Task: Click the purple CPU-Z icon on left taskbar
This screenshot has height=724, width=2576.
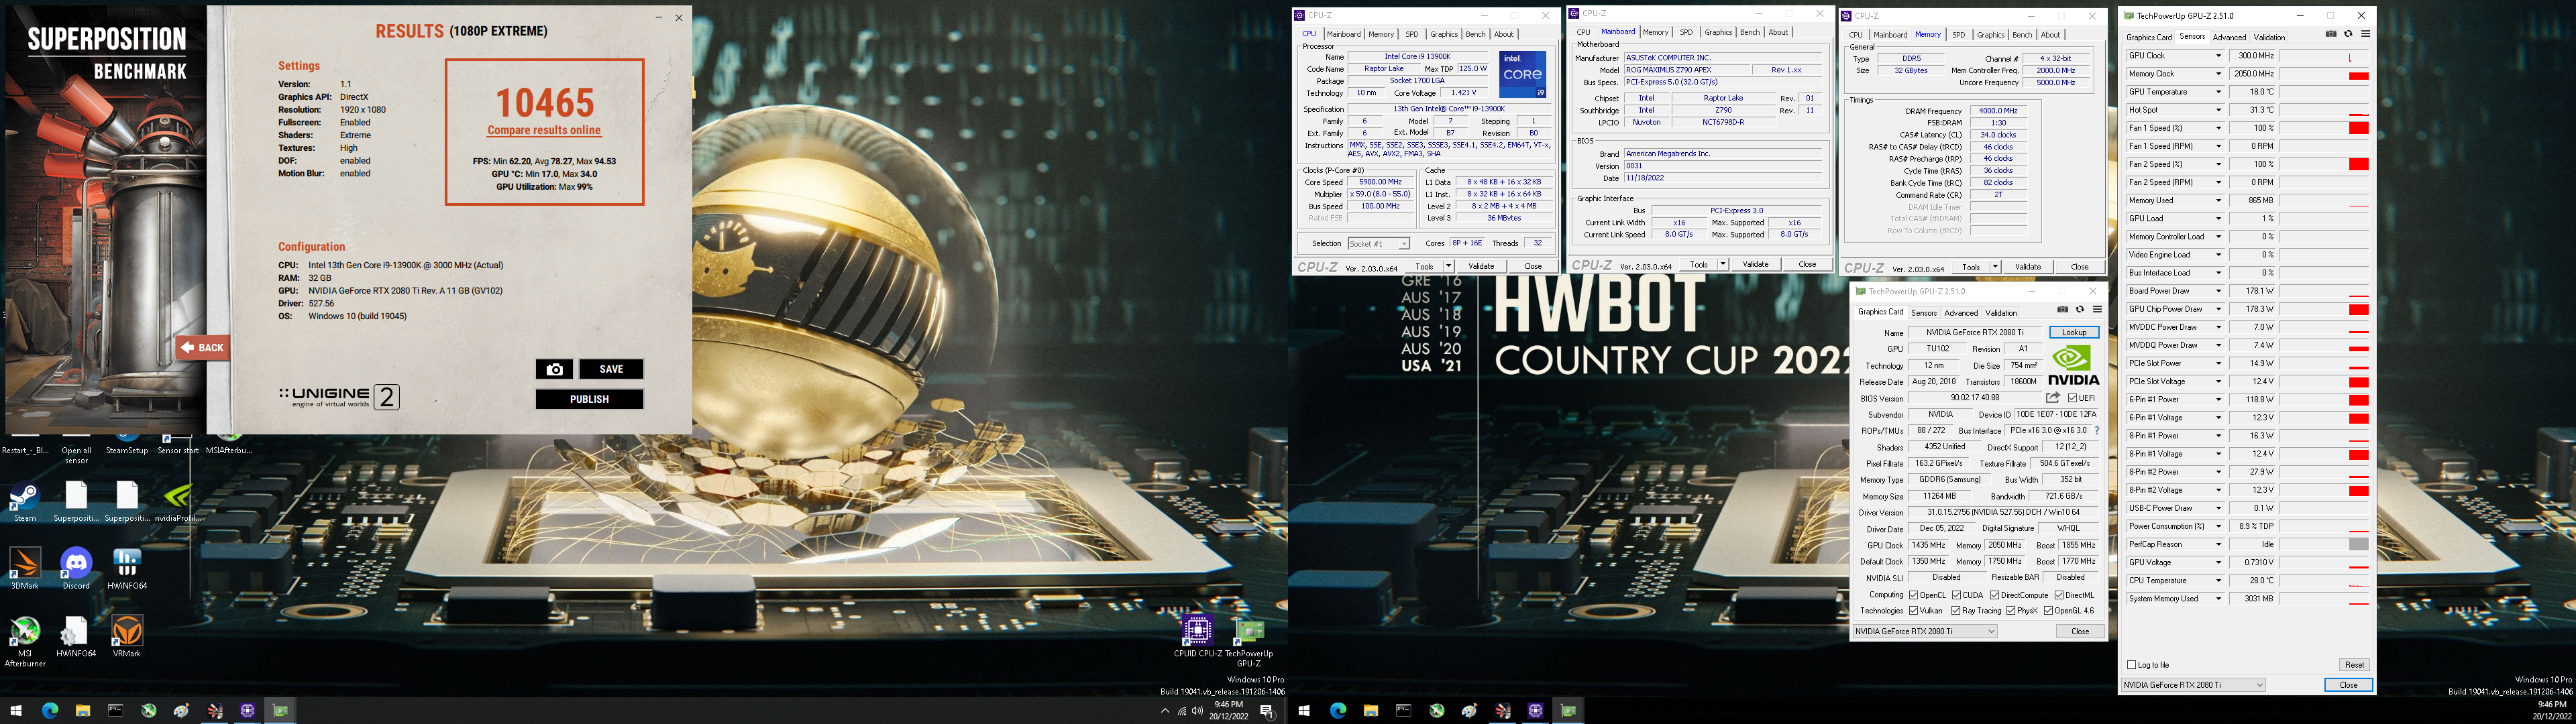Action: click(x=247, y=711)
